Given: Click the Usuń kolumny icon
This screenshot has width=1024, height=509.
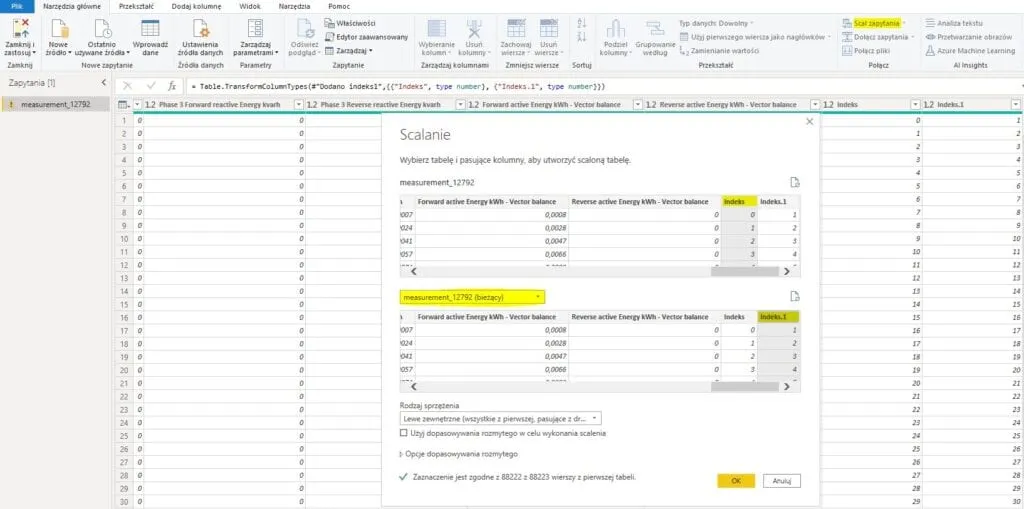Looking at the screenshot, I should point(473,29).
